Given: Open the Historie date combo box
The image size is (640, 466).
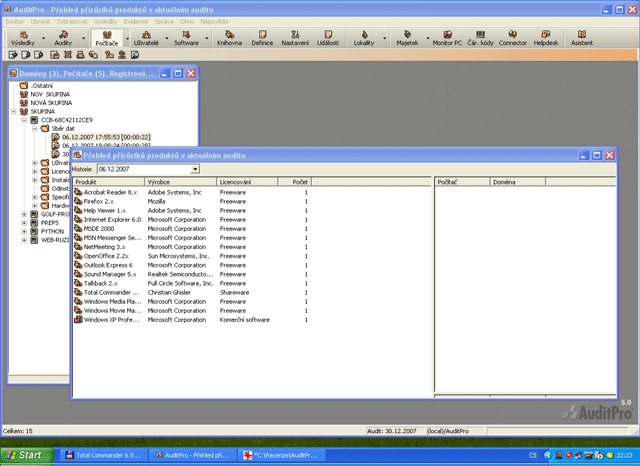Looking at the screenshot, I should (x=149, y=169).
